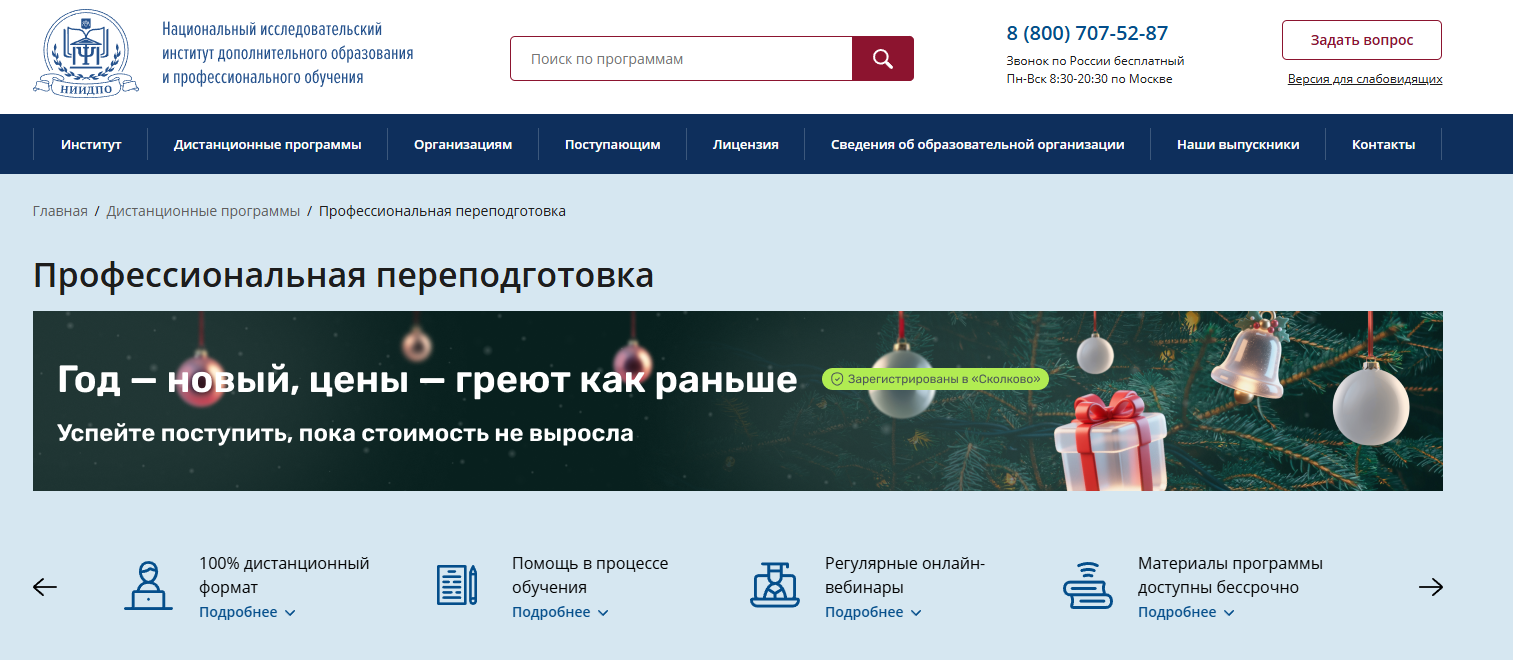This screenshot has height=660, width=1513.
Task: Expand Подробнее under Помощь в процессе обучения
Action: (560, 612)
